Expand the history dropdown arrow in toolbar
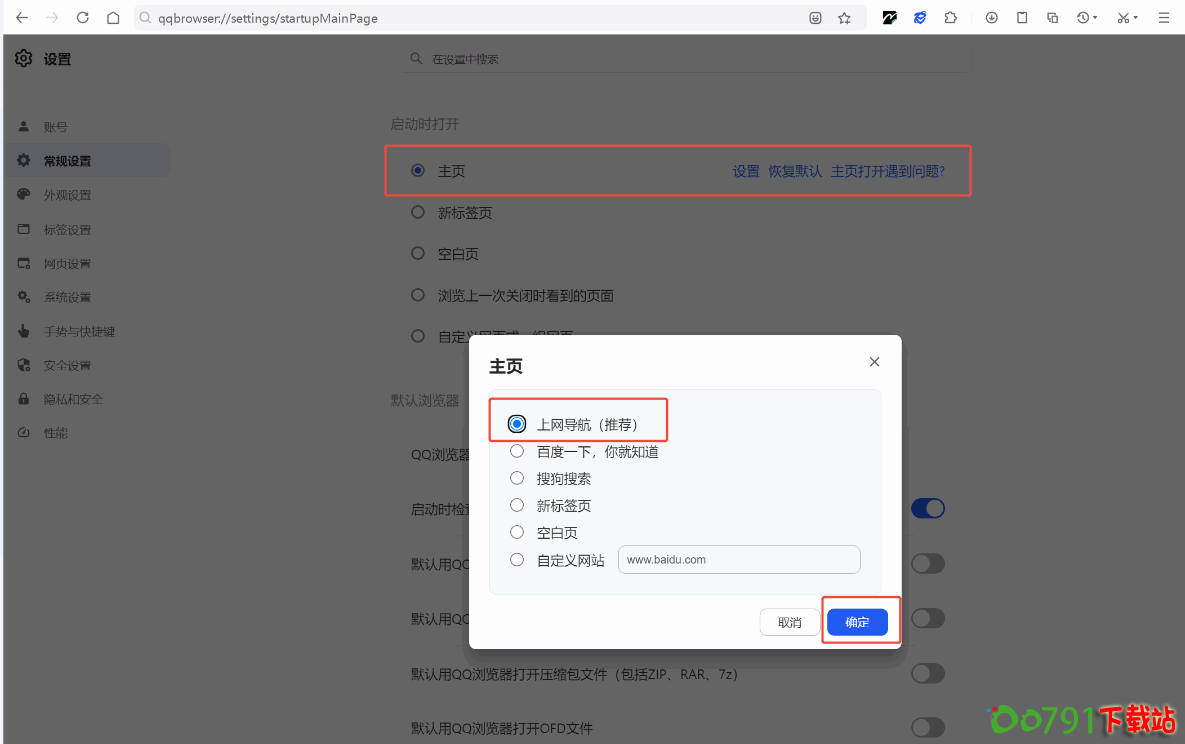Screen dimensions: 1185x744 pyautogui.click(x=1096, y=18)
